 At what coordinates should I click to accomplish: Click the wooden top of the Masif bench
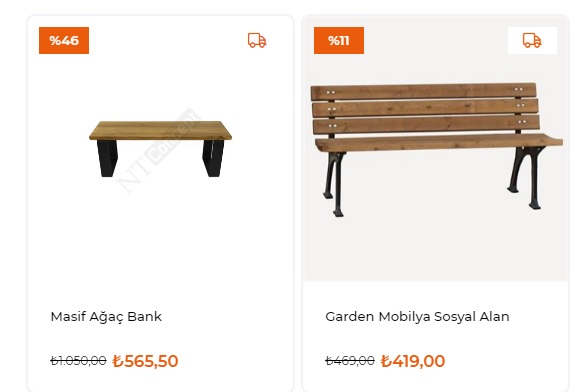tap(160, 130)
